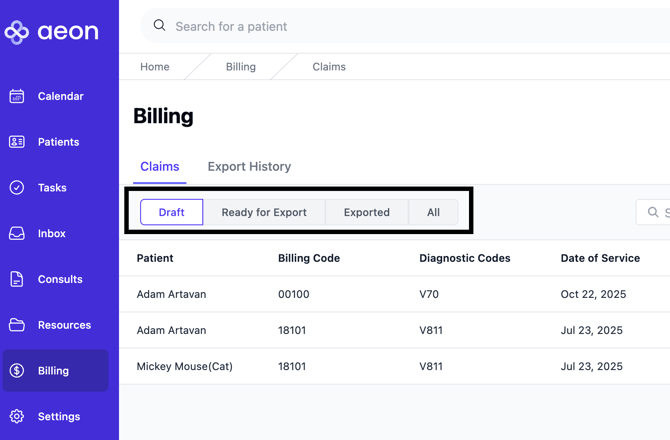The height and width of the screenshot is (440, 670).
Task: Open the Settings gear icon
Action: pyautogui.click(x=17, y=417)
